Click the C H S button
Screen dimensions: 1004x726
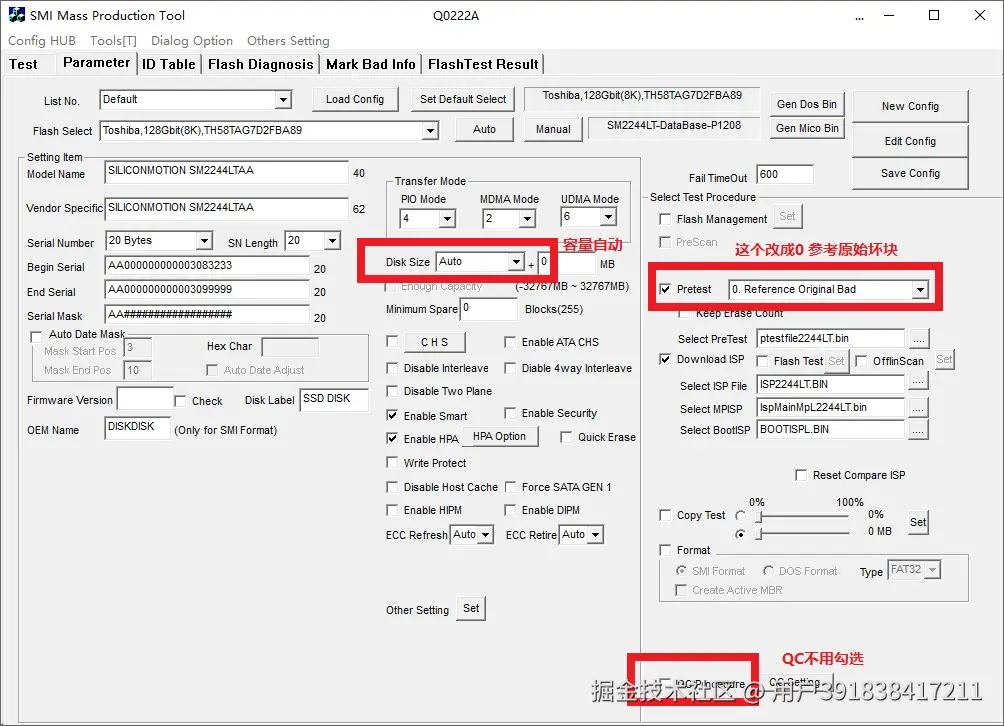[434, 342]
